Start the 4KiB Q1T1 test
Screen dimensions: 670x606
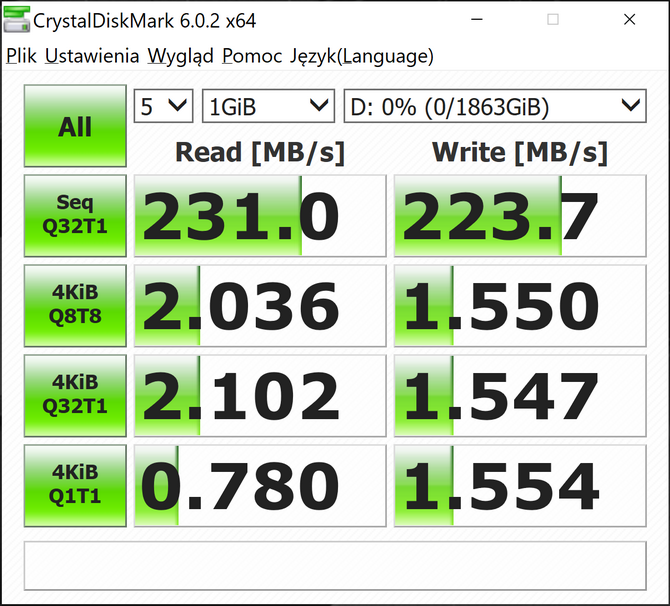click(x=75, y=486)
